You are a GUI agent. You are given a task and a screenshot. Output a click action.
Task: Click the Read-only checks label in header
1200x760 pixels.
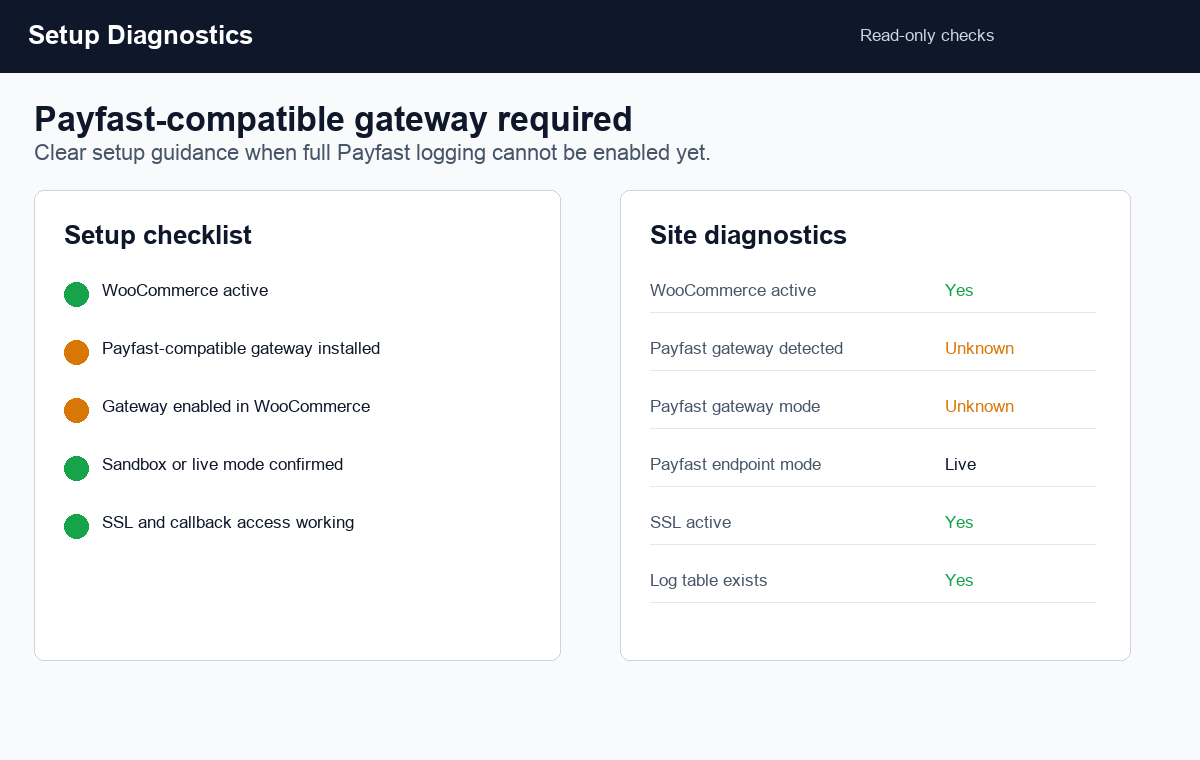pyautogui.click(x=927, y=36)
